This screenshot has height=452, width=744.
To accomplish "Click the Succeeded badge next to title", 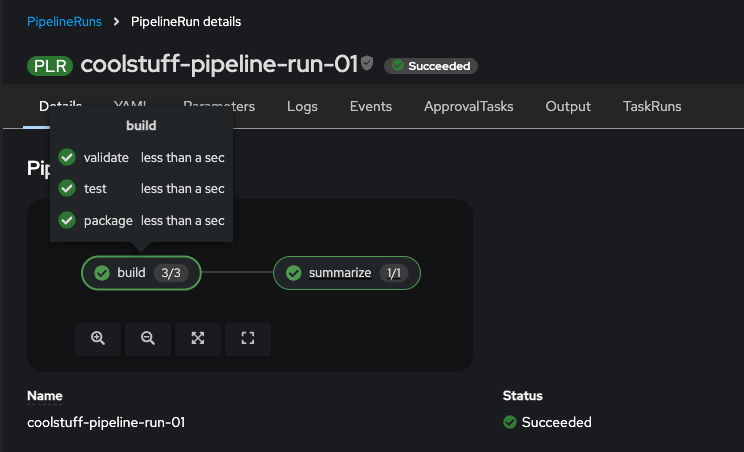I will click(432, 66).
